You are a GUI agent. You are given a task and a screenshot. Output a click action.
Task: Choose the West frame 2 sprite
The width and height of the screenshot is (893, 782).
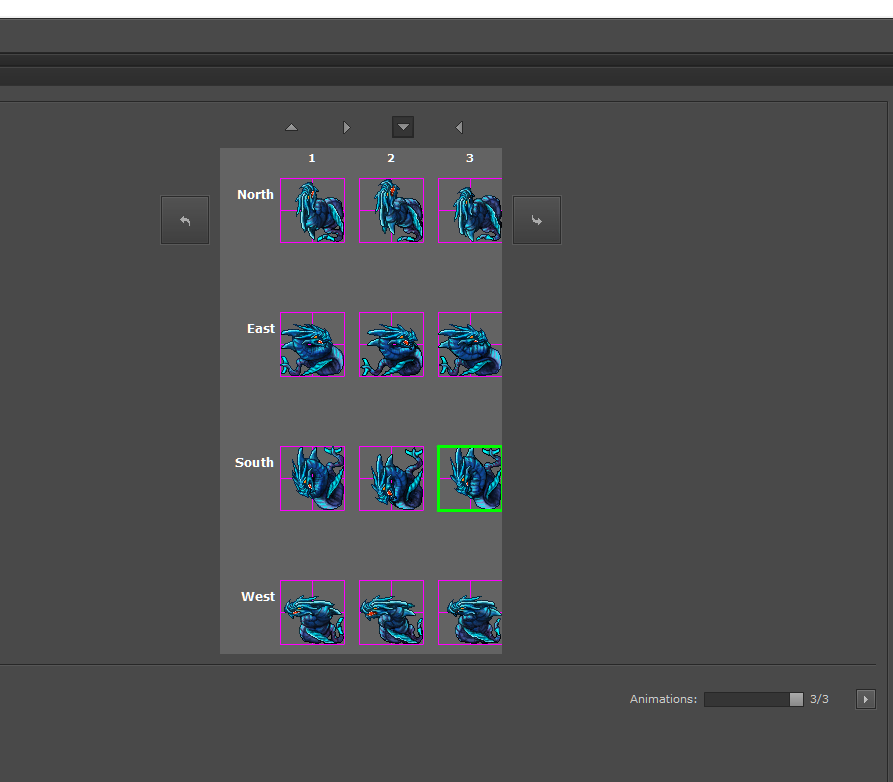click(391, 612)
